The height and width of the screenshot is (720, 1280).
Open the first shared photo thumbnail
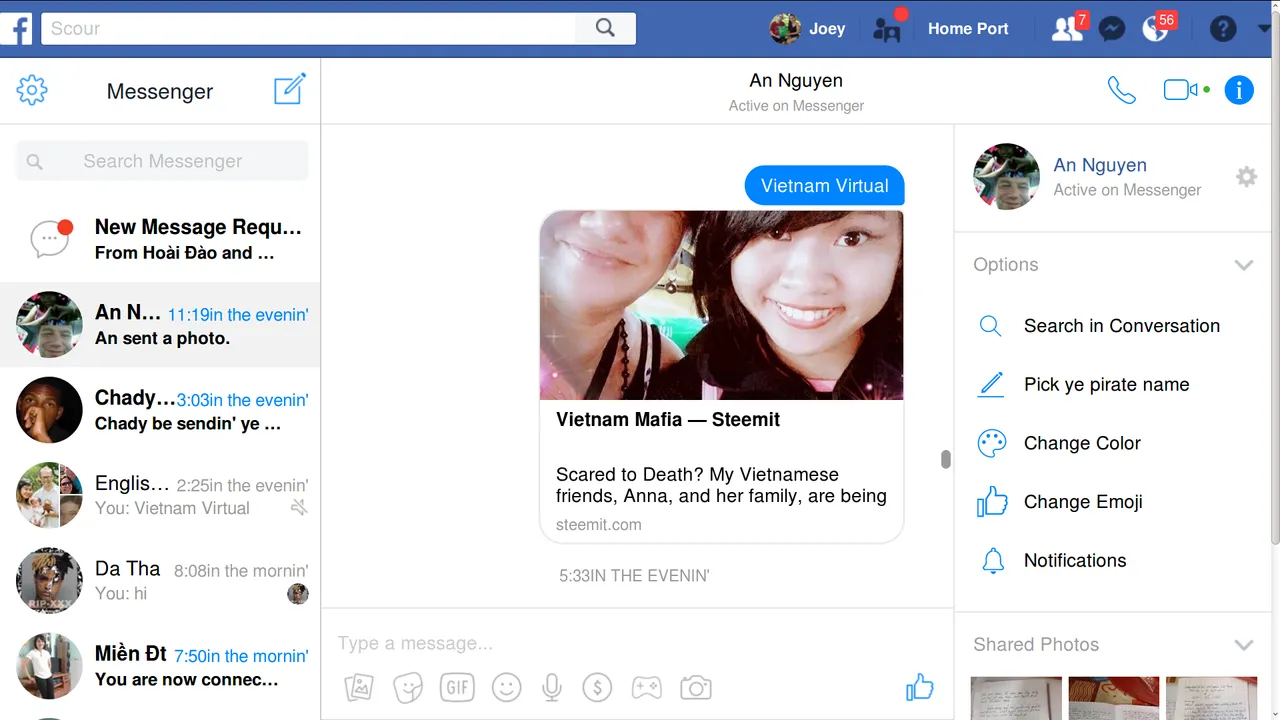(1014, 698)
